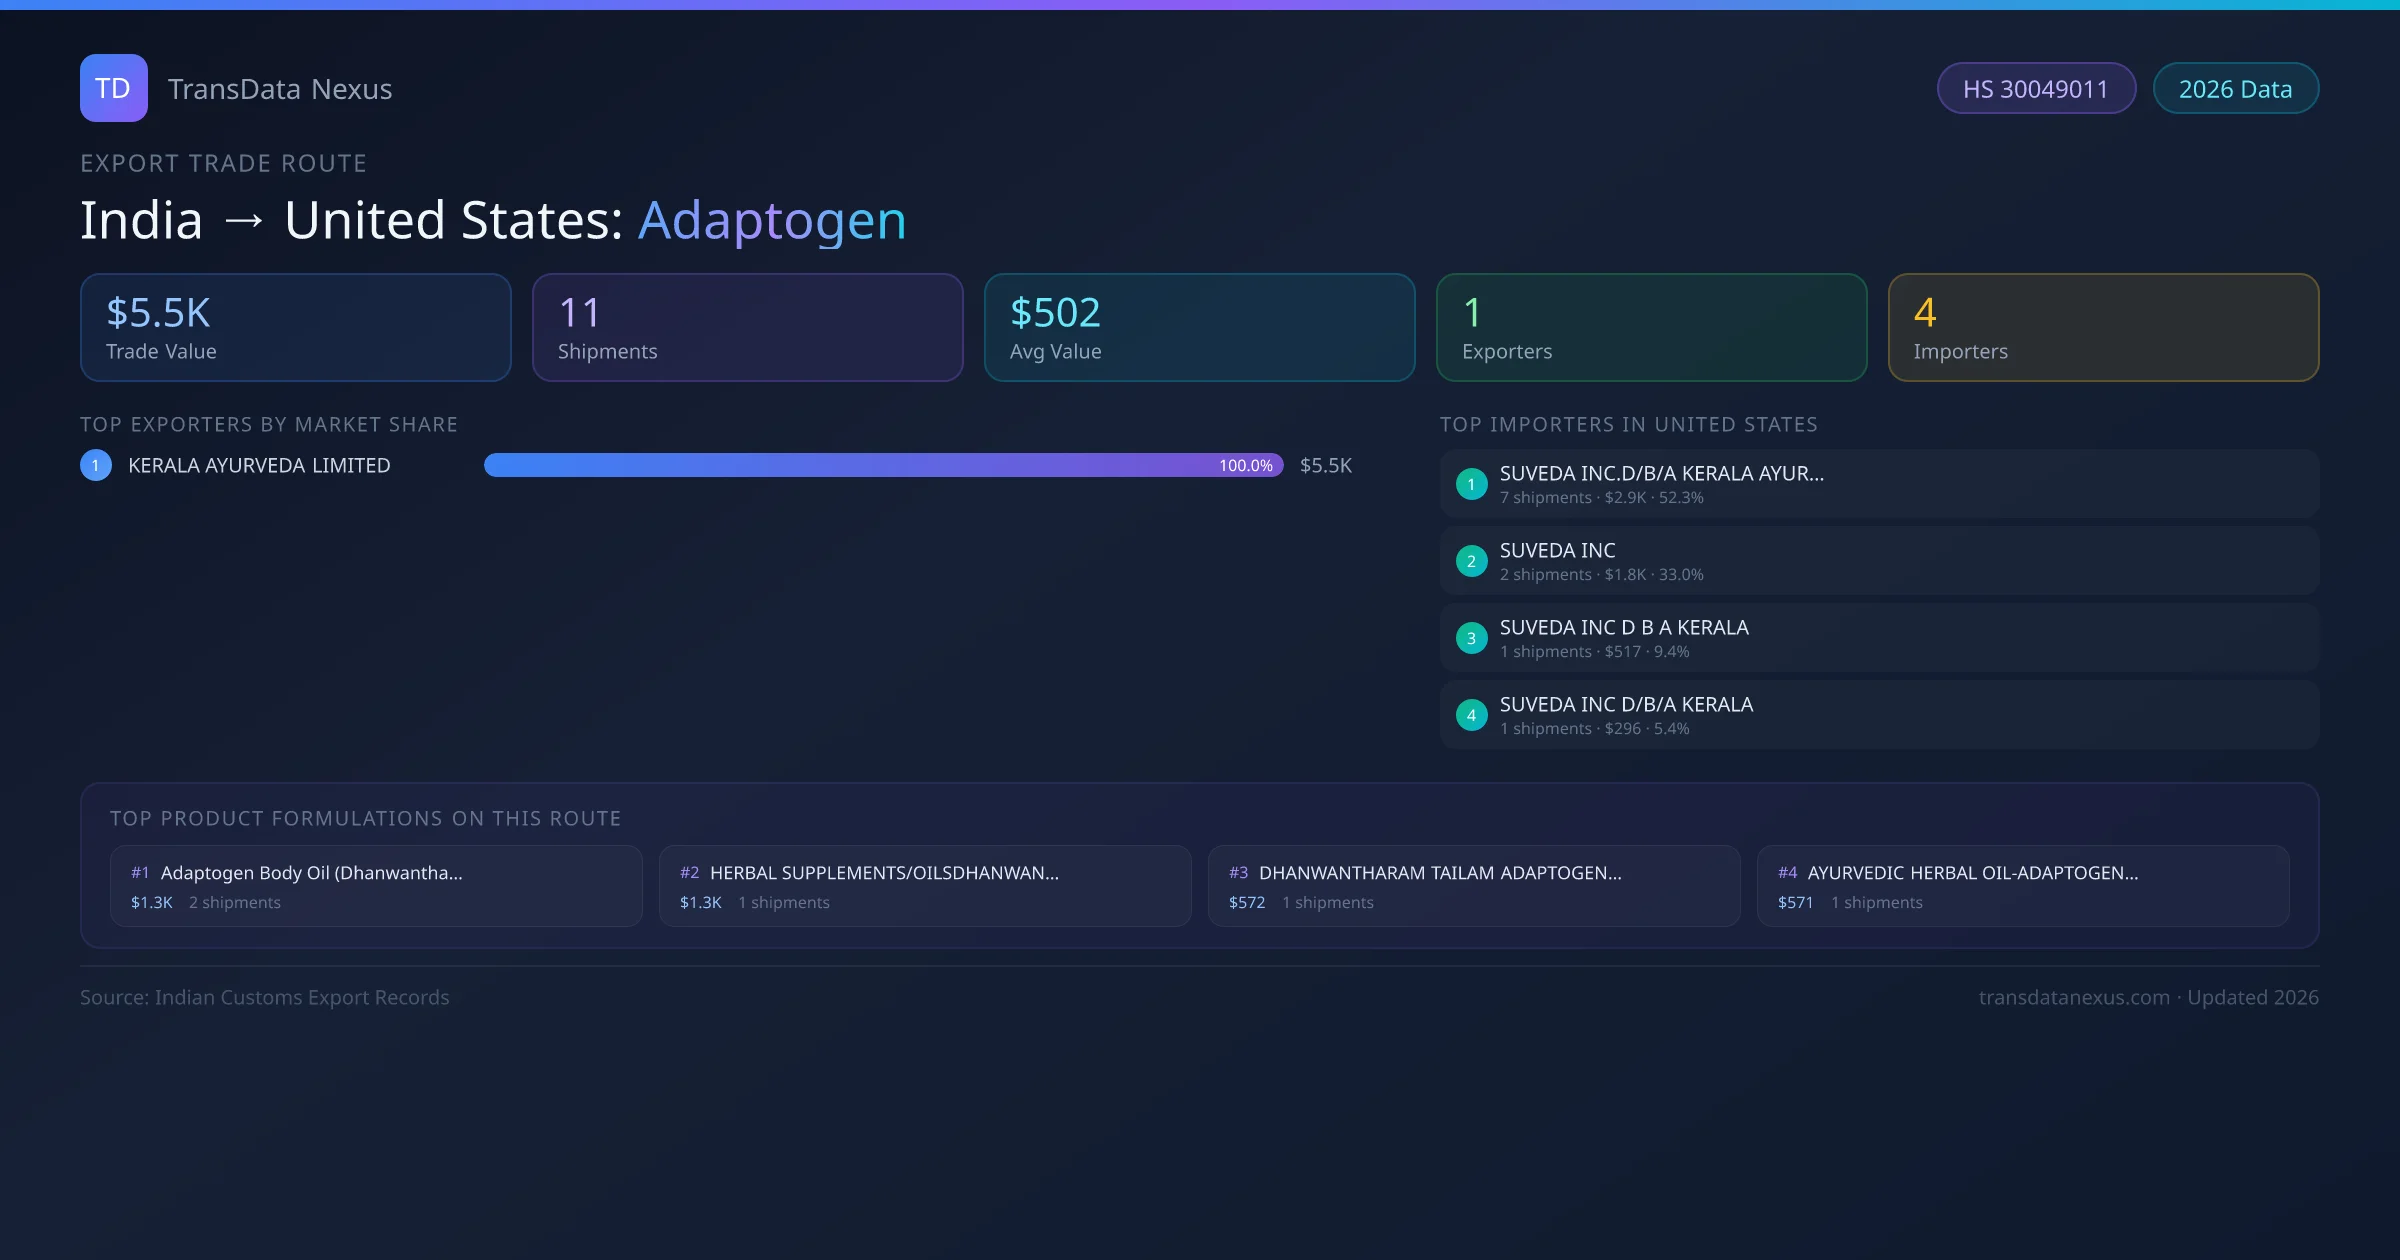The height and width of the screenshot is (1260, 2400).
Task: Click transdatanexus.com footer link
Action: coord(2073,997)
